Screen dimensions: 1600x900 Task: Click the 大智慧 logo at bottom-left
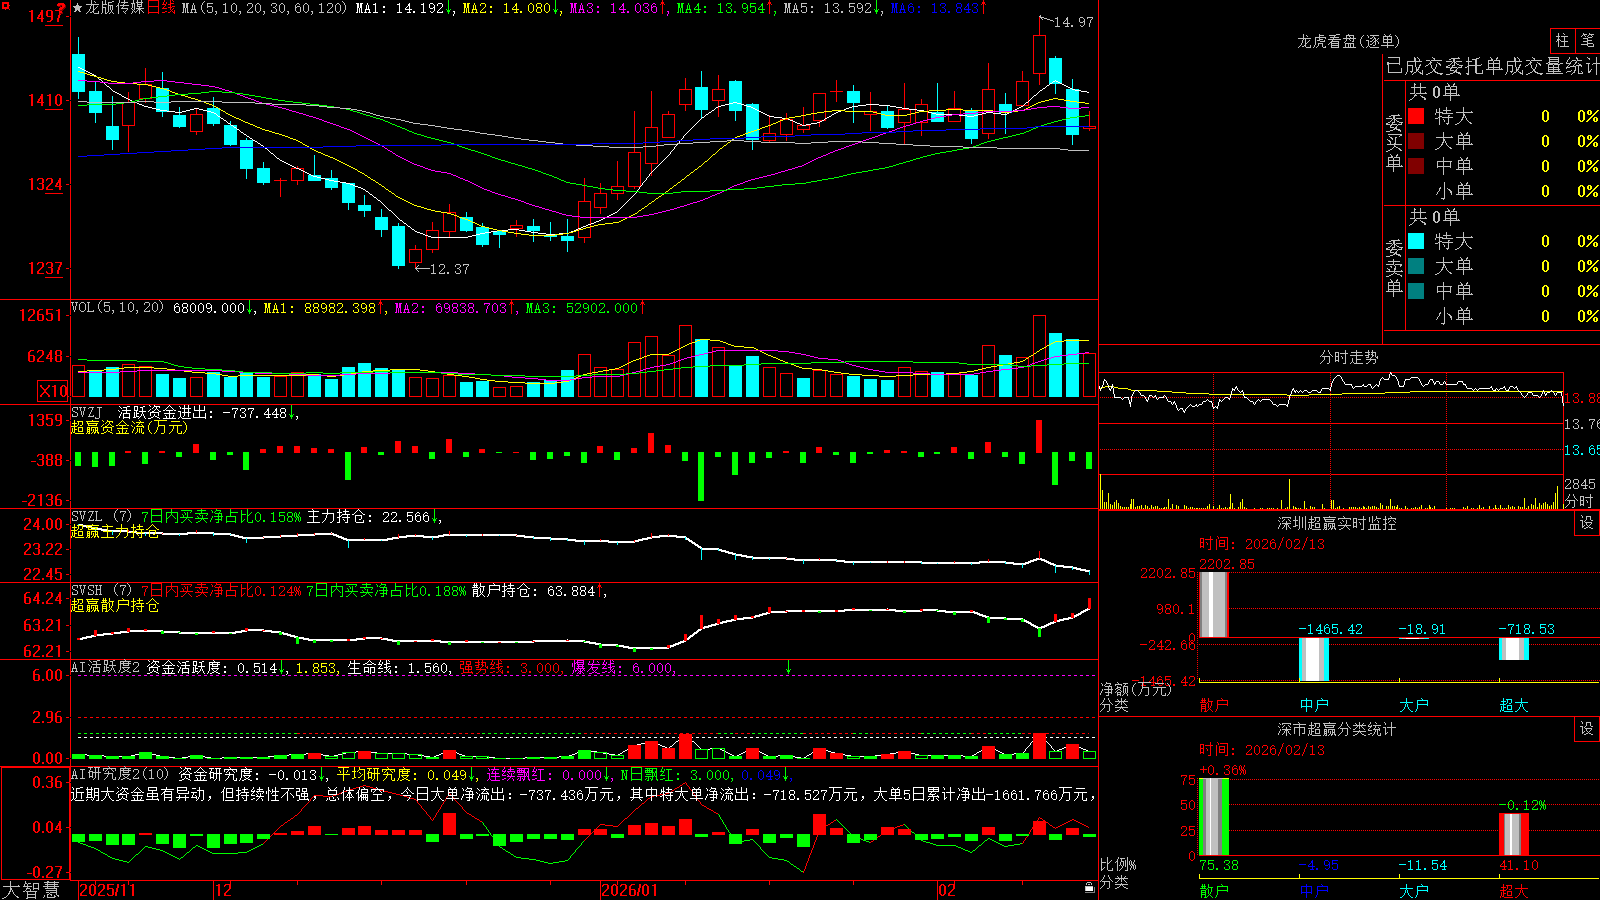point(31,889)
